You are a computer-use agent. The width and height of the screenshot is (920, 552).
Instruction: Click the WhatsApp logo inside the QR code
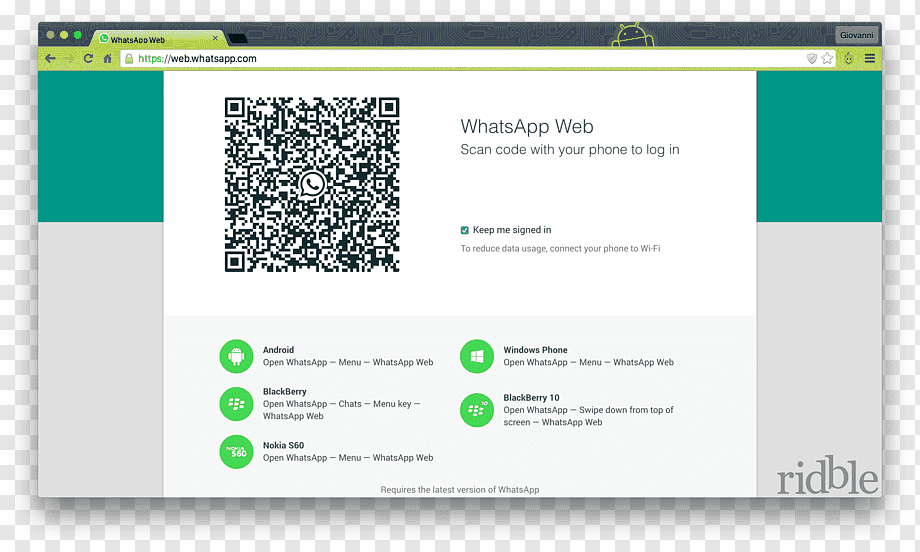pos(312,184)
